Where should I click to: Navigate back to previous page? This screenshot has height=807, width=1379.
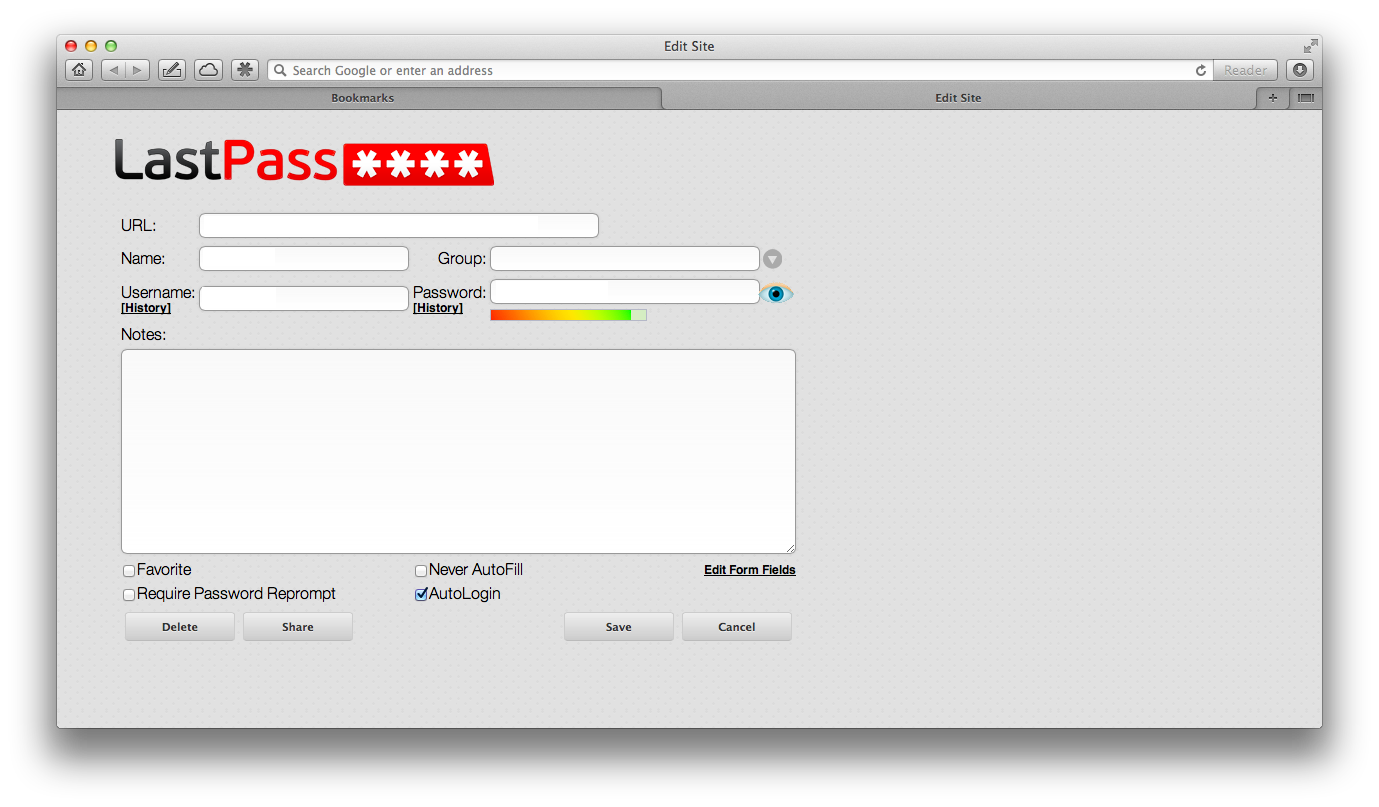(113, 70)
